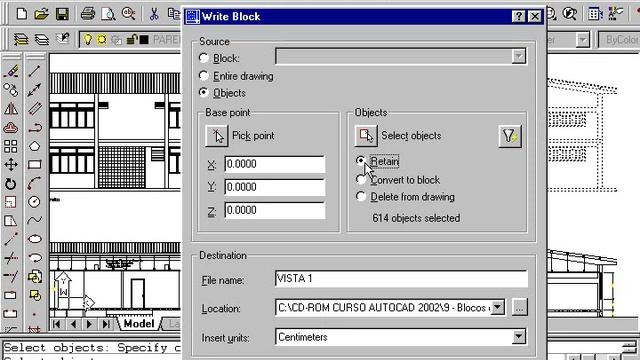640x360 pixels.
Task: Select the Scale tool
Action: [11, 202]
